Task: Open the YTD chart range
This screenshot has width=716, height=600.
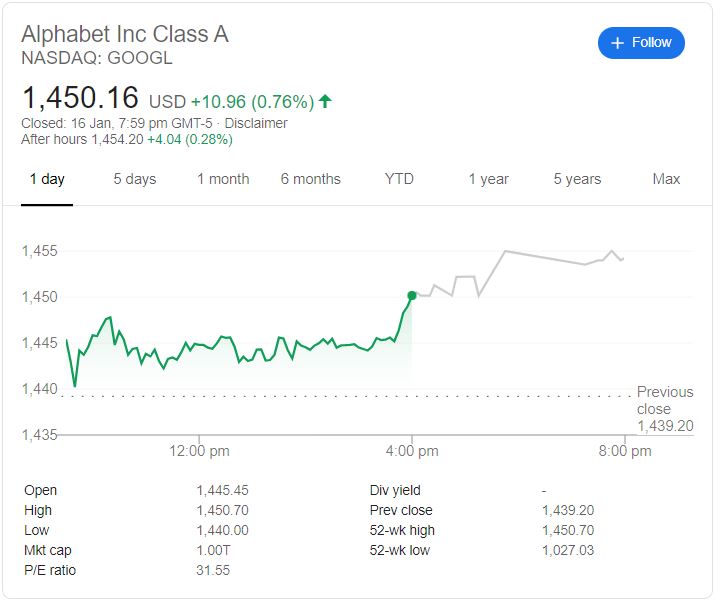Action: click(x=399, y=179)
